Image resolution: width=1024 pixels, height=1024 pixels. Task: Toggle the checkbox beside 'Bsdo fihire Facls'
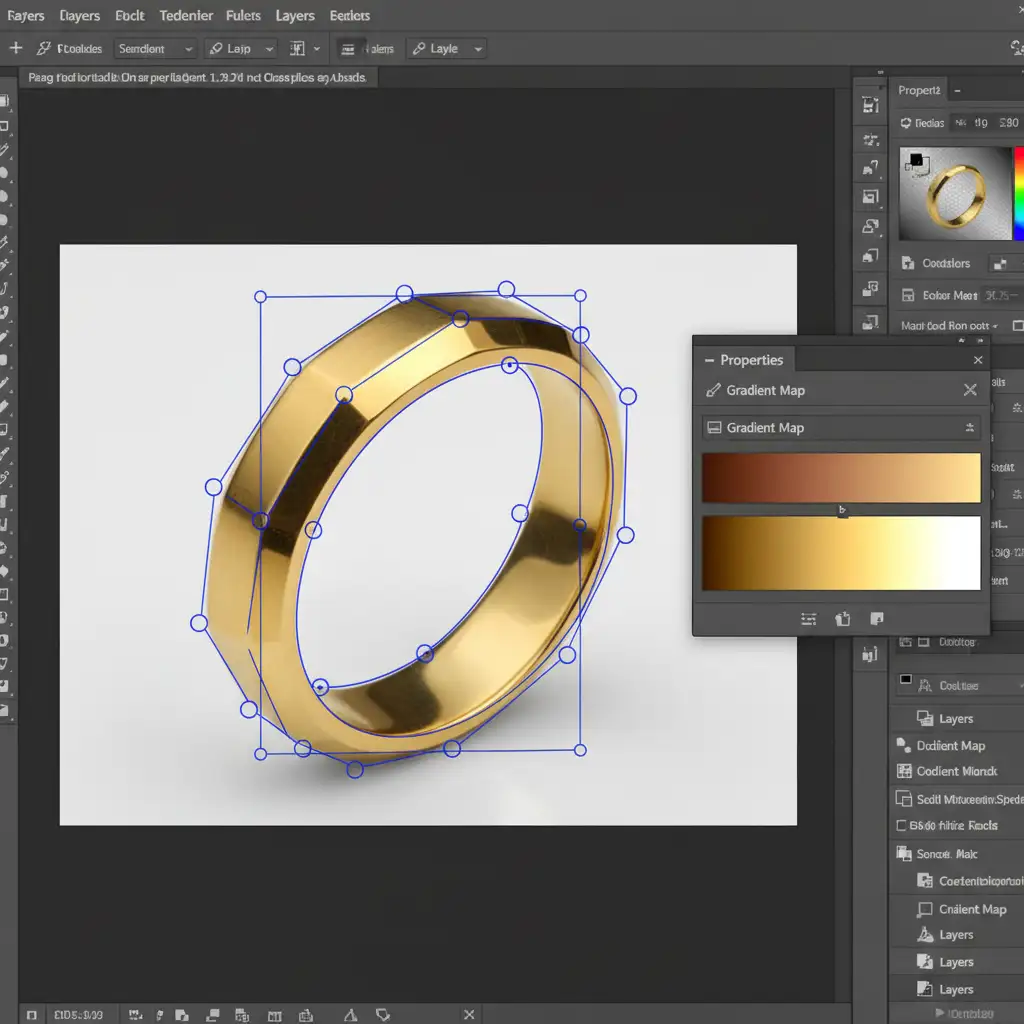click(901, 826)
